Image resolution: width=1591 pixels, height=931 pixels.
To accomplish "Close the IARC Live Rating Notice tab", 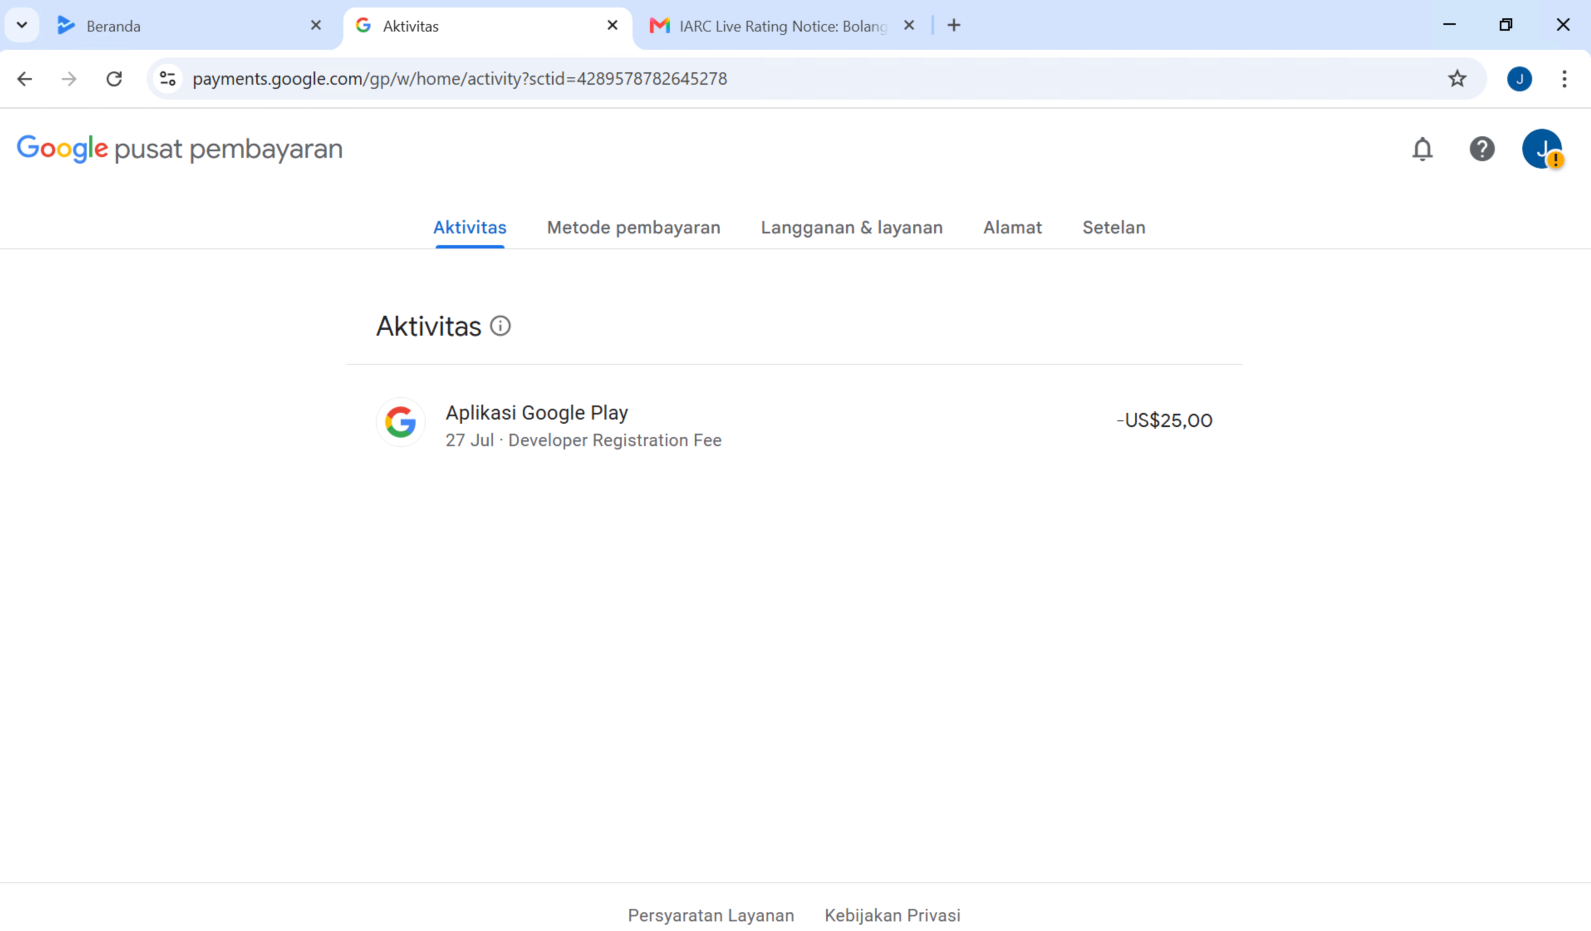I will pyautogui.click(x=909, y=25).
